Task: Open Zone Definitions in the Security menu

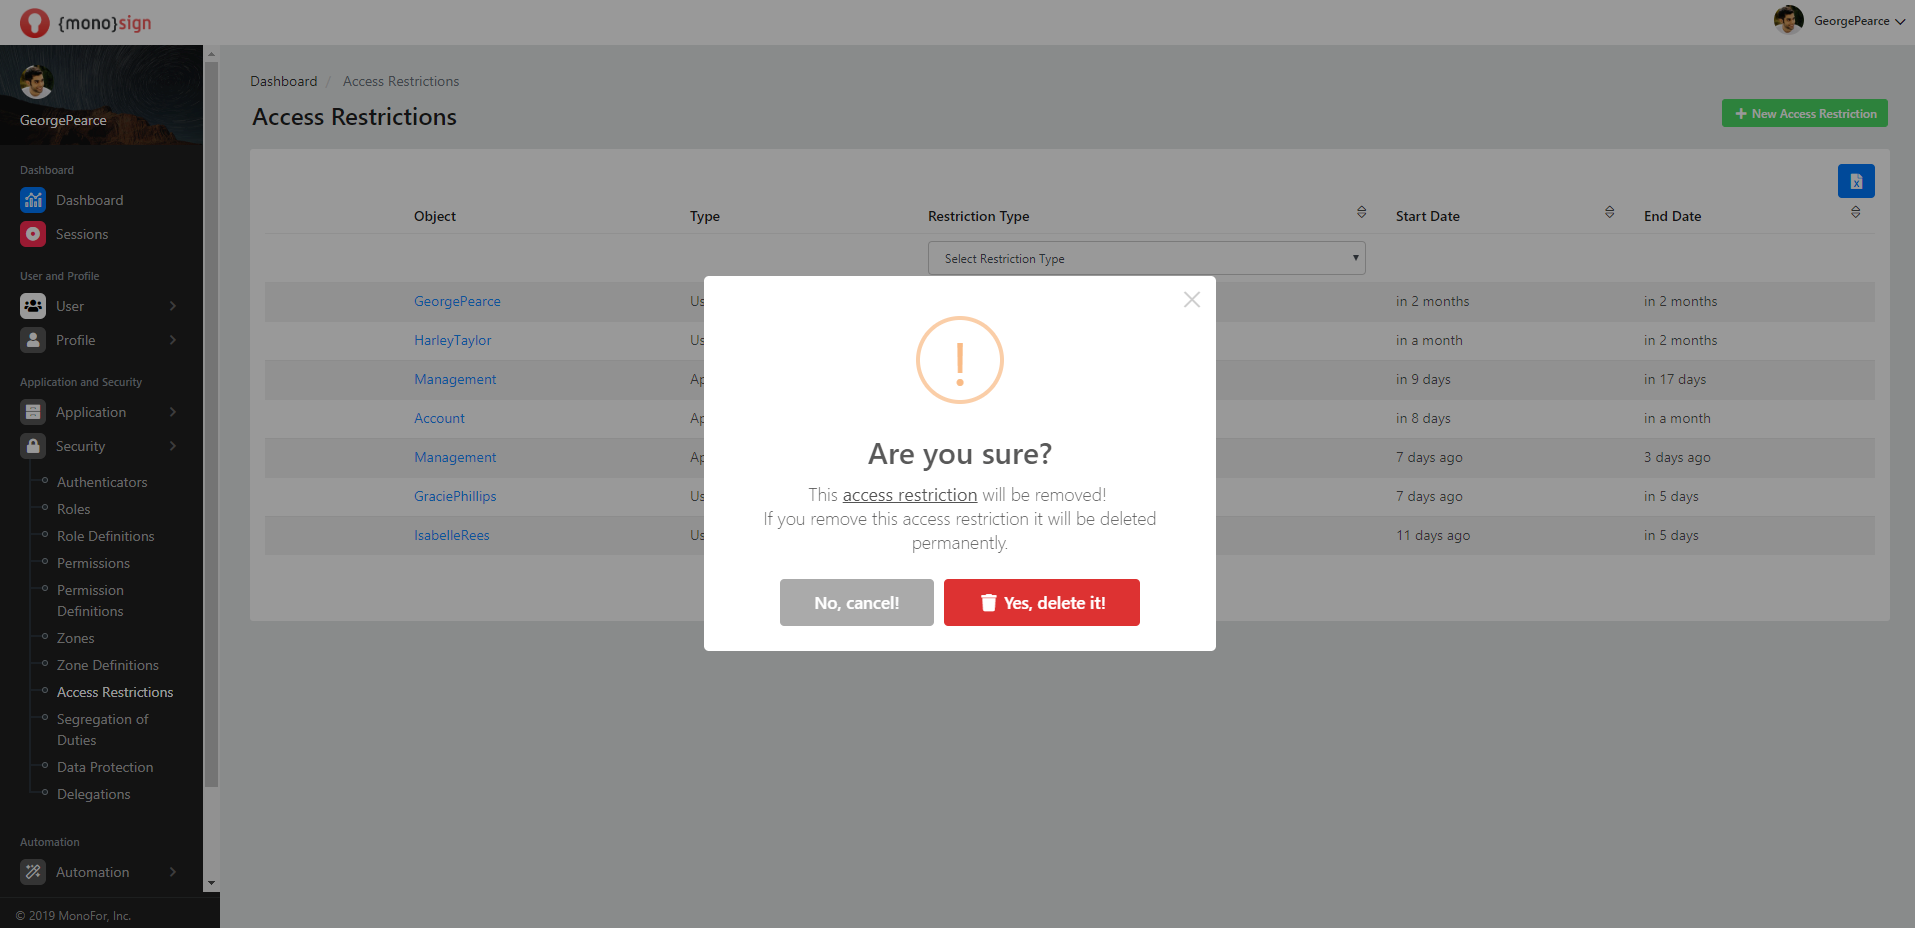Action: (107, 665)
